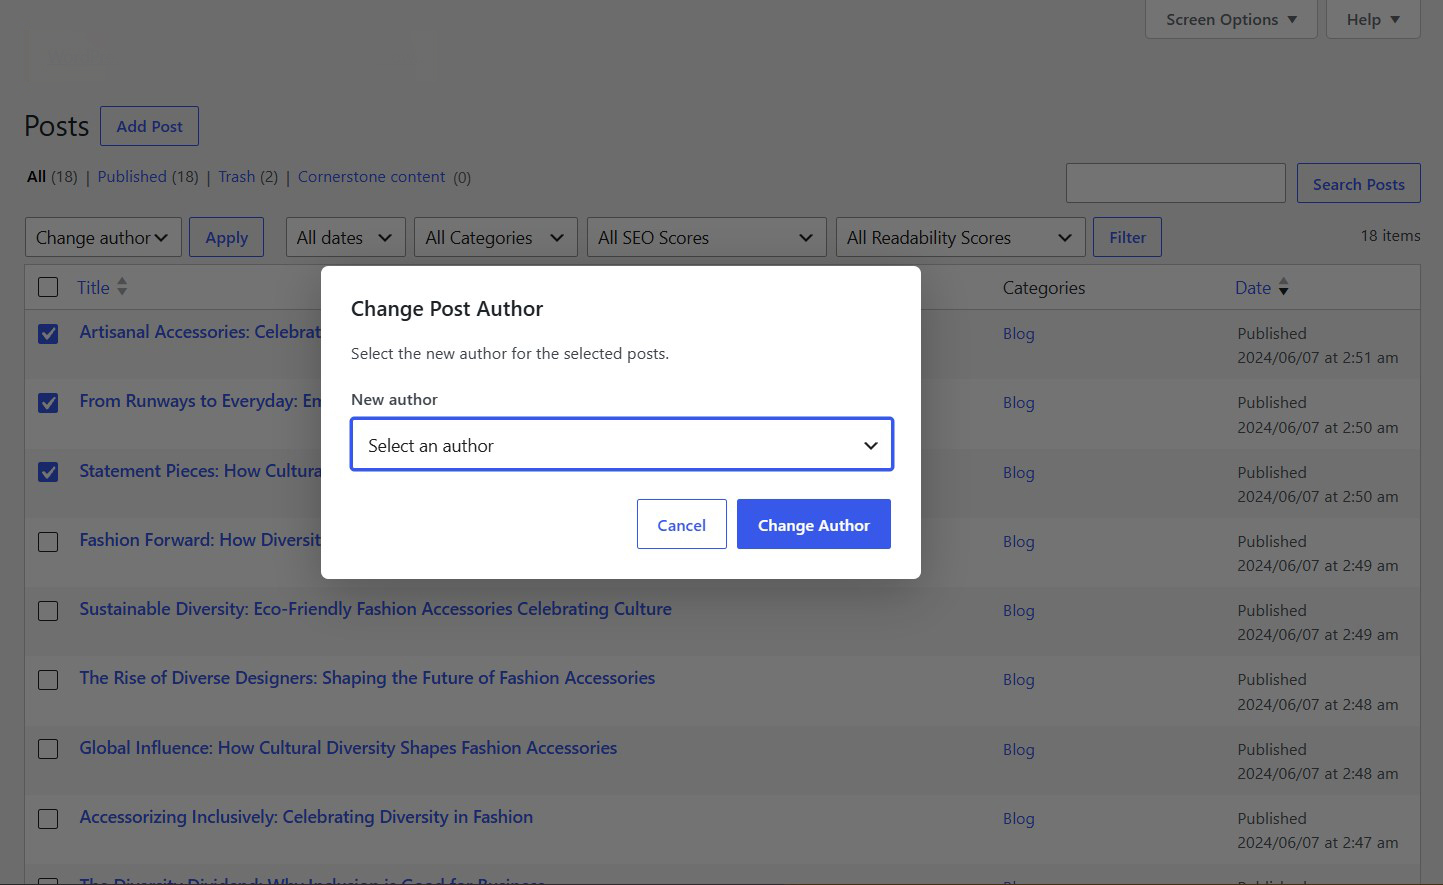Open the All dates filter dropdown
This screenshot has width=1443, height=885.
[x=345, y=237]
